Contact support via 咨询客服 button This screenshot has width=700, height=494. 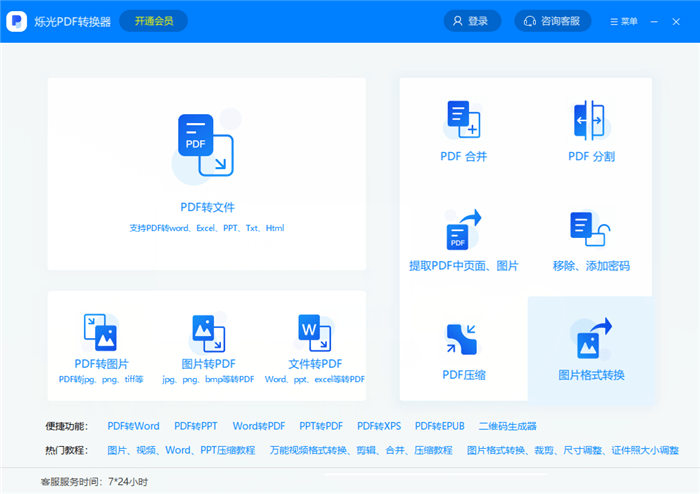(x=553, y=21)
